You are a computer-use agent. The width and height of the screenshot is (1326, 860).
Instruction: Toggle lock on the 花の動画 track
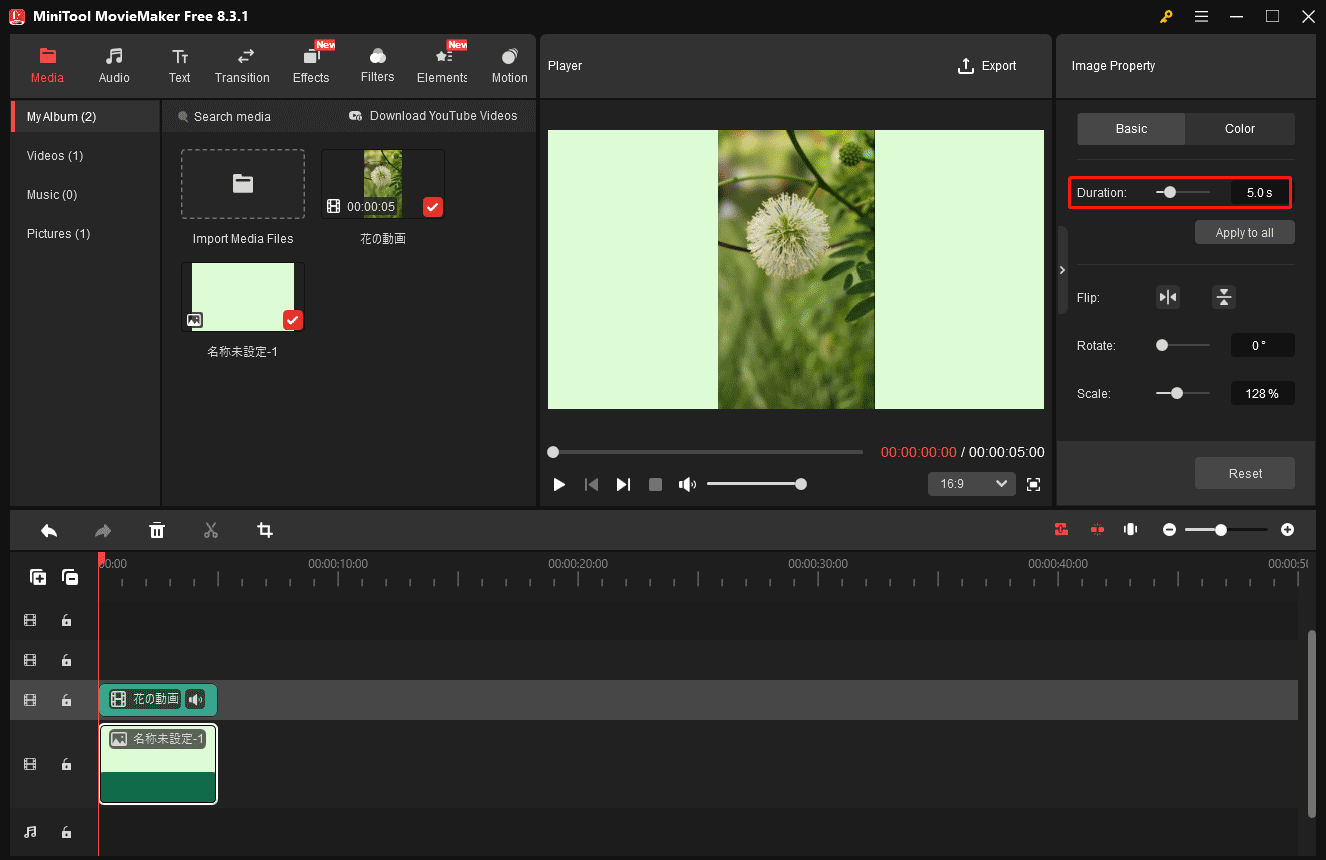coord(66,700)
